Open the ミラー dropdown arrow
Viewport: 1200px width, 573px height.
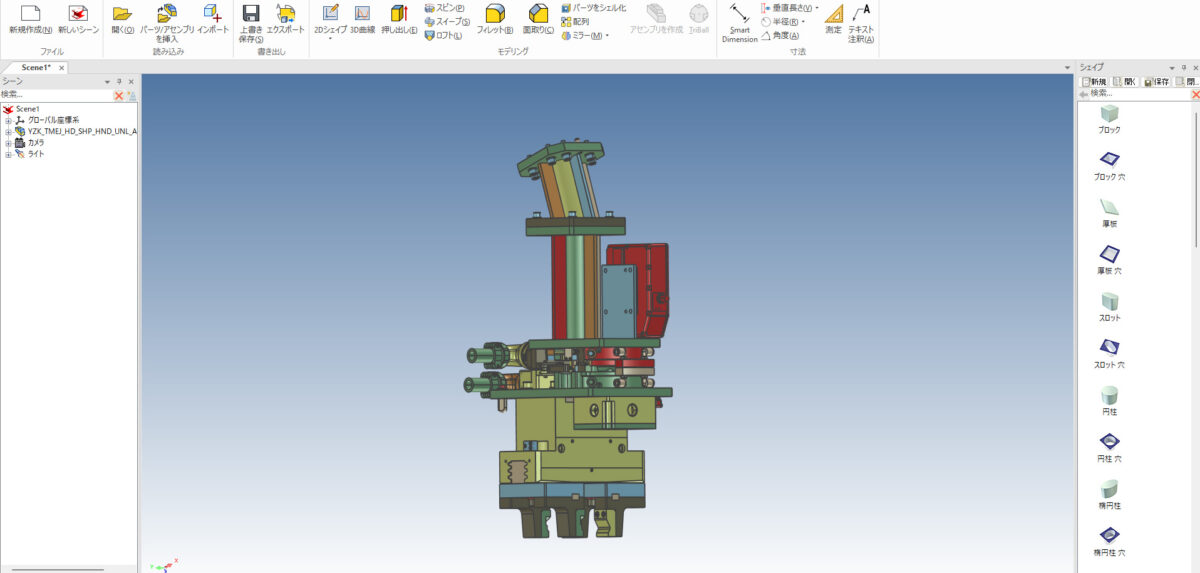pyautogui.click(x=607, y=36)
